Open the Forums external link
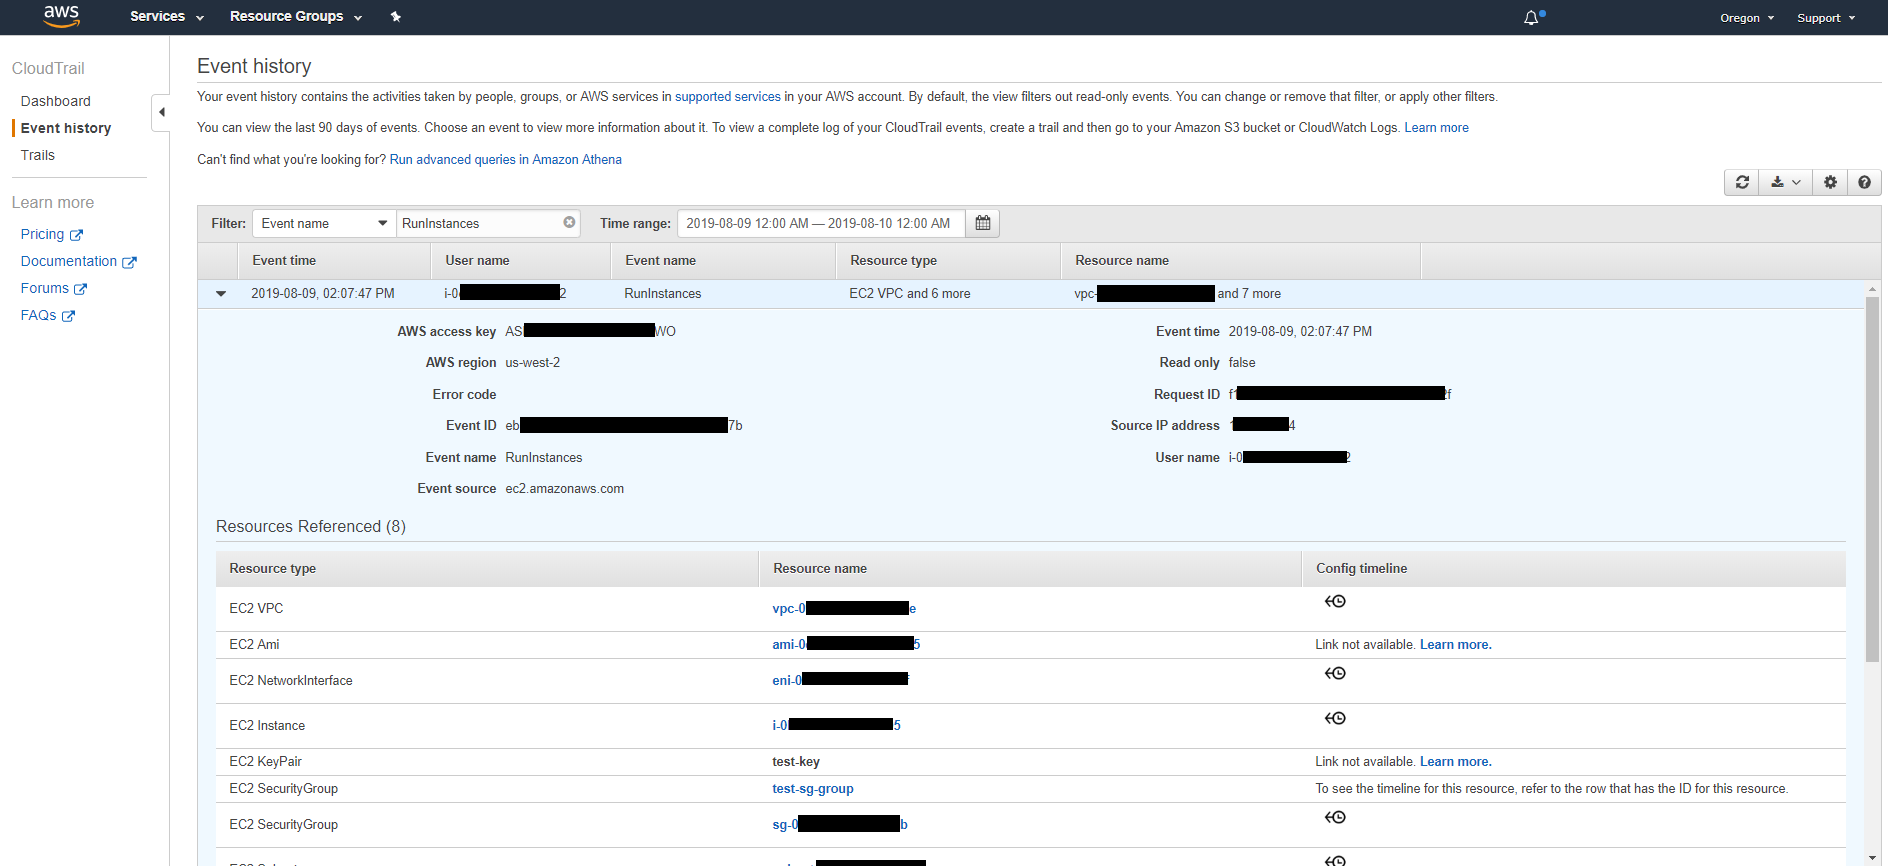The width and height of the screenshot is (1888, 866). (x=54, y=288)
